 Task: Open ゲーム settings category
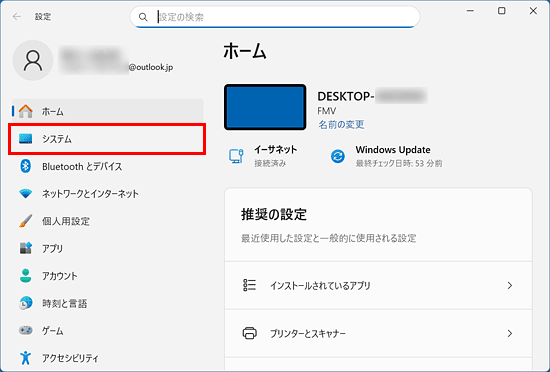(x=108, y=330)
